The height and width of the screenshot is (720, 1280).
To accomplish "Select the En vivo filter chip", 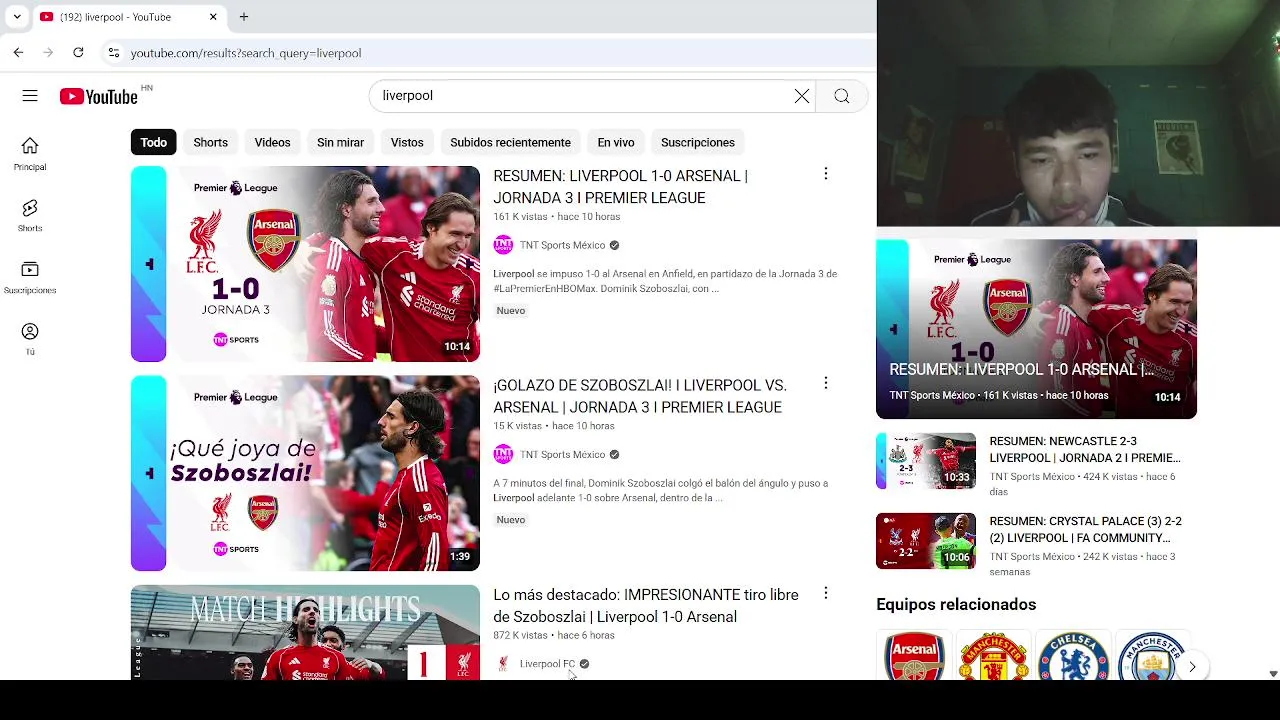I will [x=616, y=142].
